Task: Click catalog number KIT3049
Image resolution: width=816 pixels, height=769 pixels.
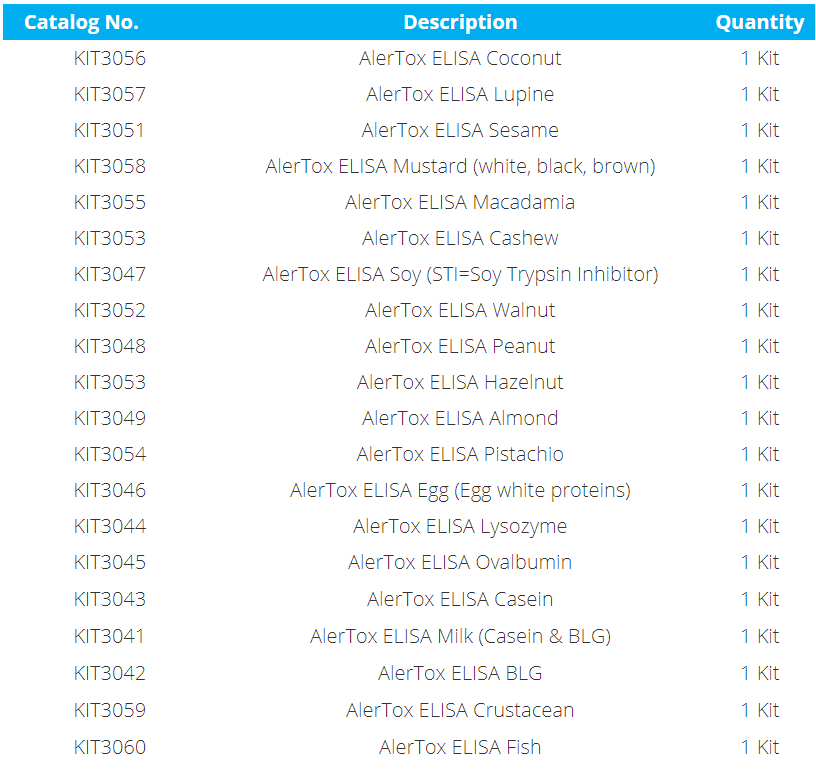Action: 109,418
